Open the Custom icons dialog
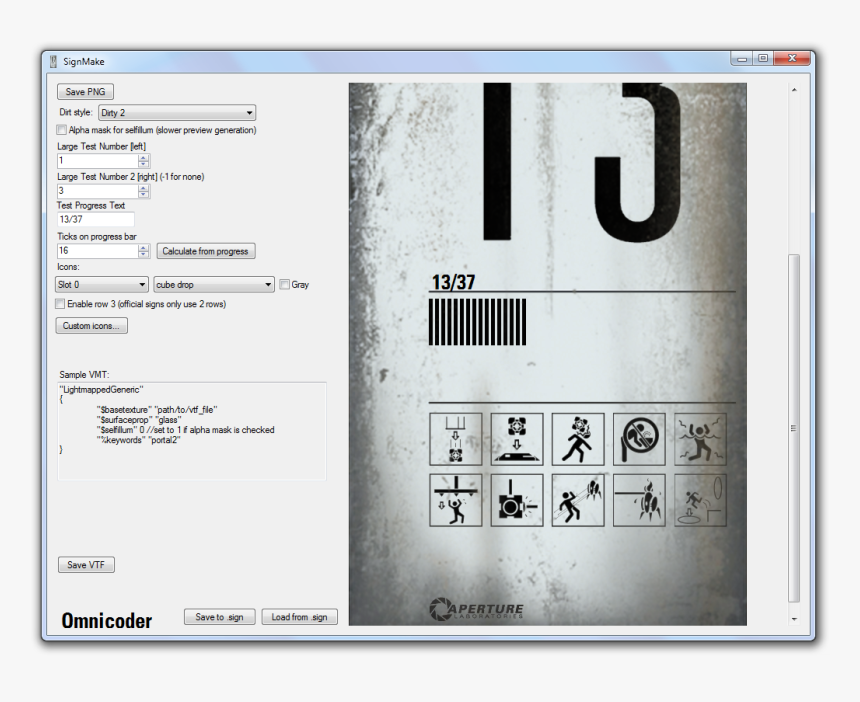Screen dimensions: 860x702 pyautogui.click(x=92, y=326)
